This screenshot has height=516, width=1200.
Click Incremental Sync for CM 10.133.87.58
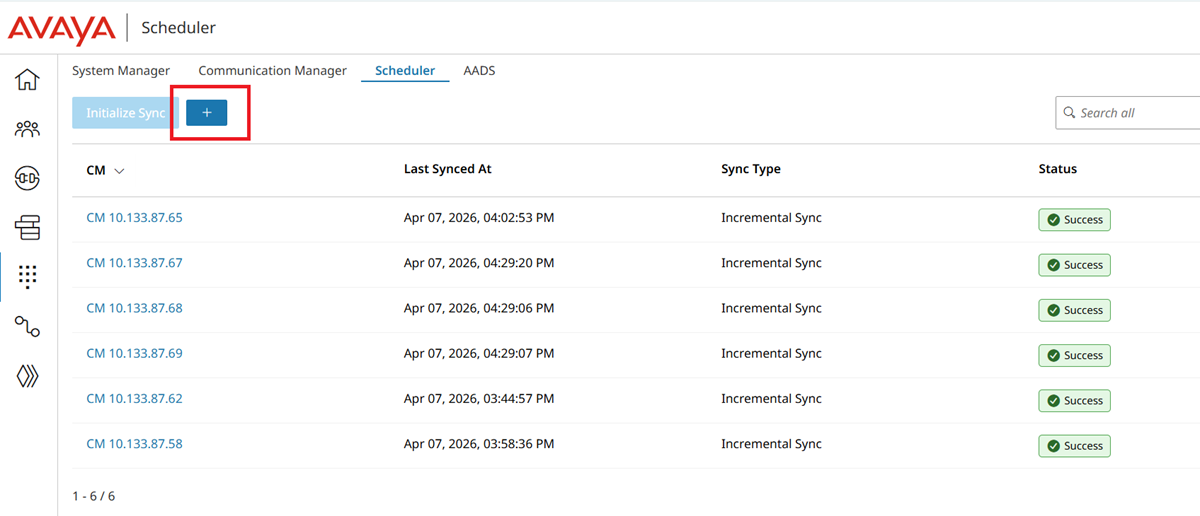click(771, 443)
